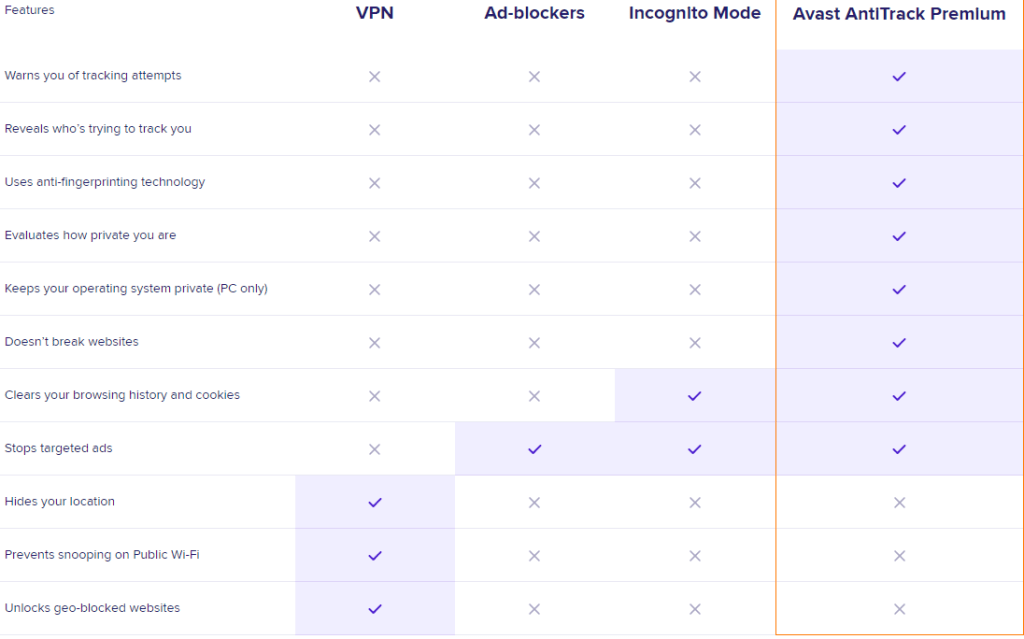The image size is (1024, 639).
Task: Click the Reveals who's trying to track you row
Action: 98,129
